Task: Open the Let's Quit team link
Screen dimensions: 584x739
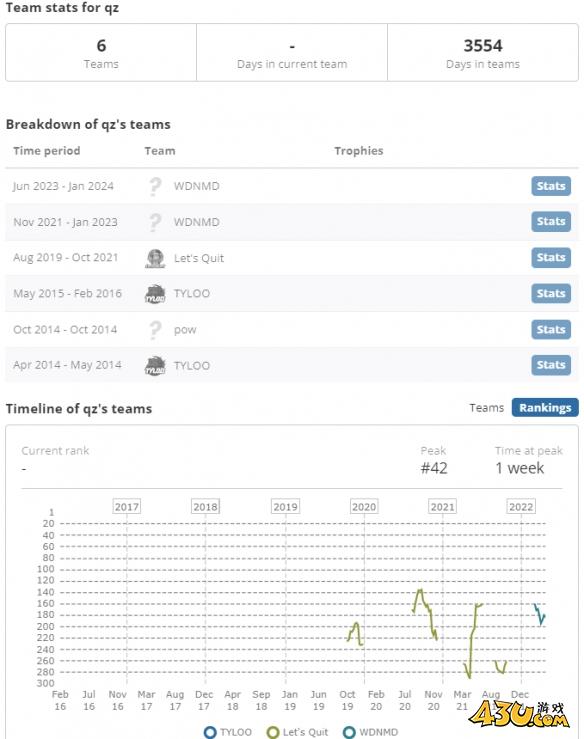Action: click(x=199, y=258)
